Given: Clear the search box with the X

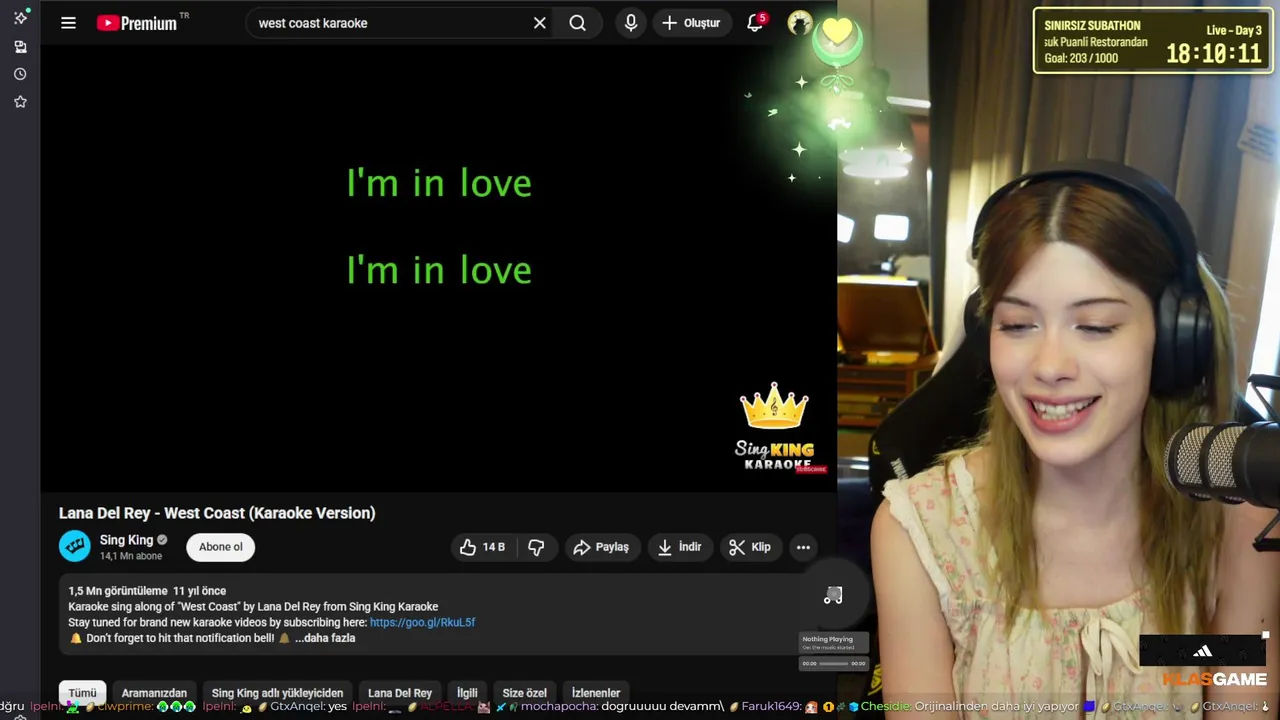Looking at the screenshot, I should [x=540, y=23].
